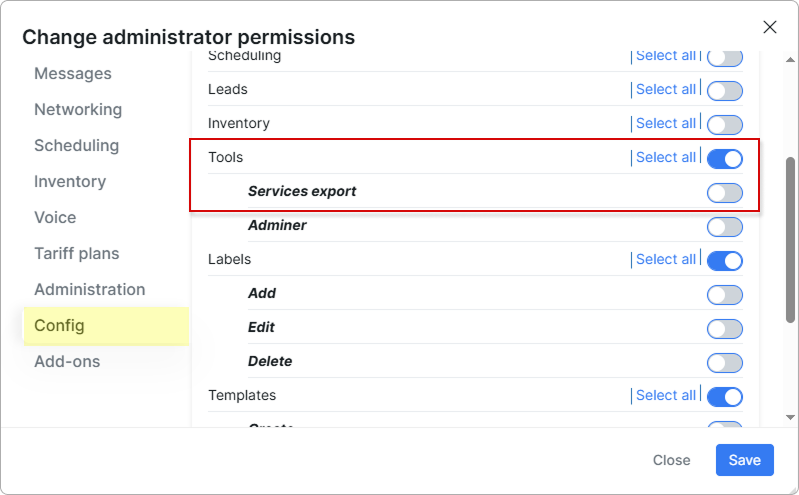The width and height of the screenshot is (799, 495).
Task: Click the Services export label
Action: pyautogui.click(x=302, y=191)
